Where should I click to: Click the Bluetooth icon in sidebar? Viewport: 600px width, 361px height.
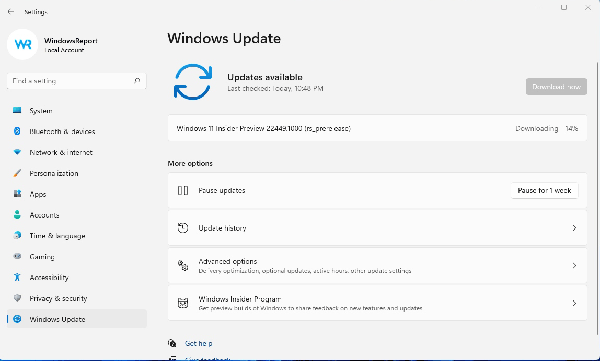[17, 131]
